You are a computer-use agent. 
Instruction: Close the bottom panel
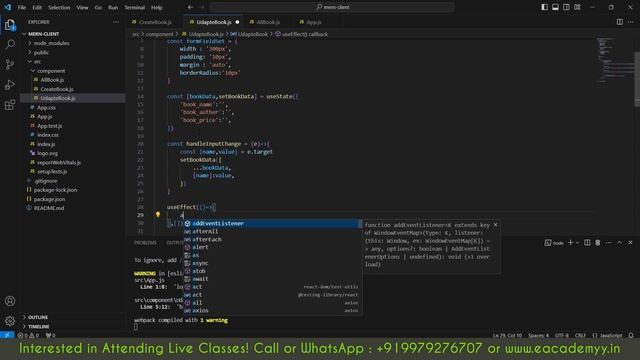(630, 242)
